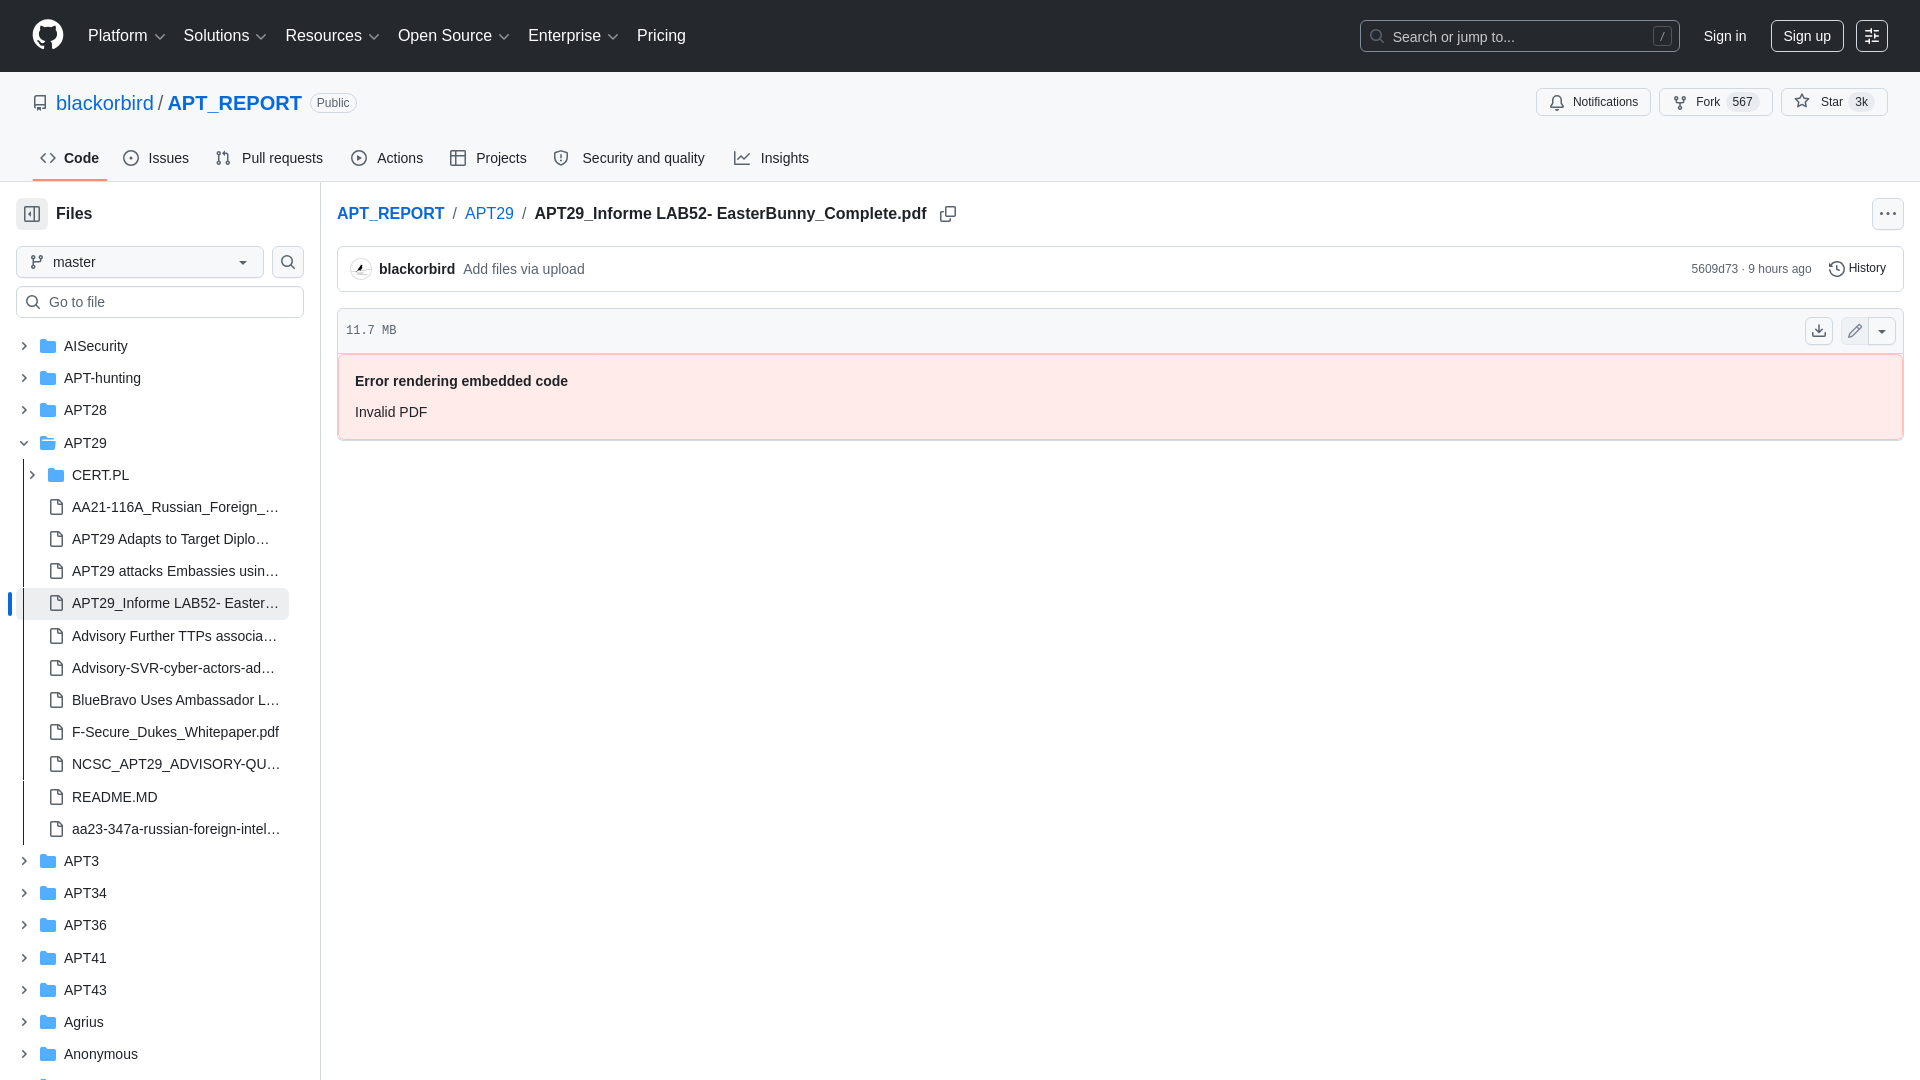Screen dimensions: 1920x1080
Task: Open the Open Source menu
Action: point(454,36)
